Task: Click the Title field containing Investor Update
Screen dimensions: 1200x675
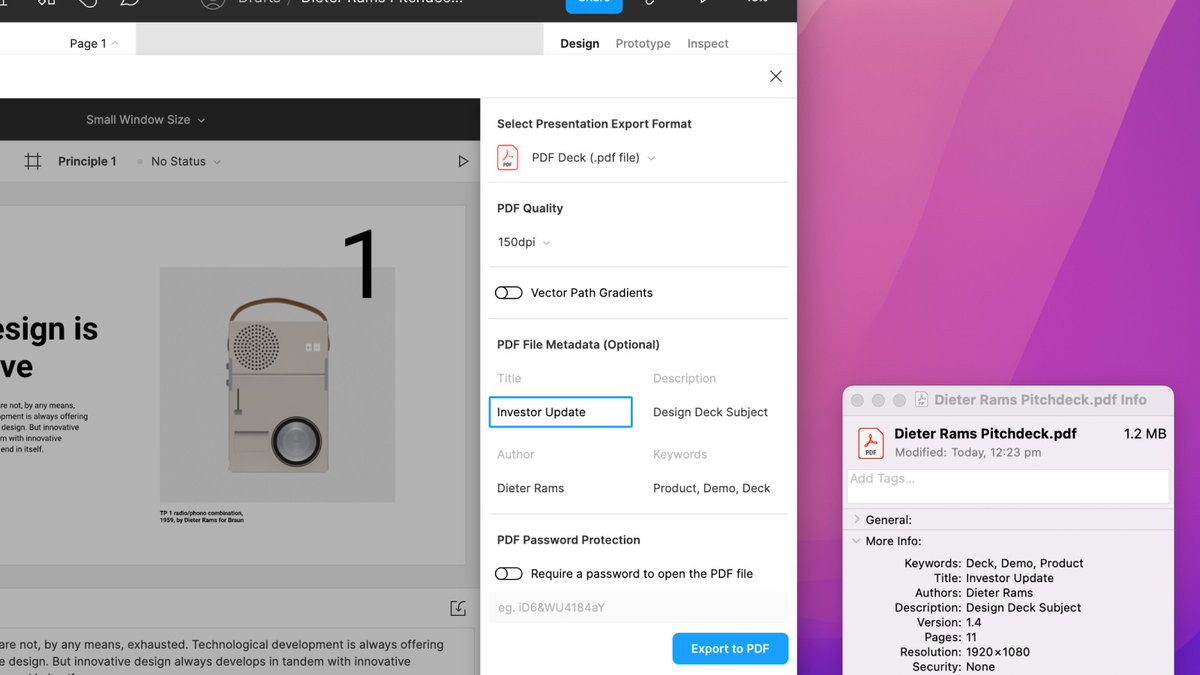Action: pos(561,412)
